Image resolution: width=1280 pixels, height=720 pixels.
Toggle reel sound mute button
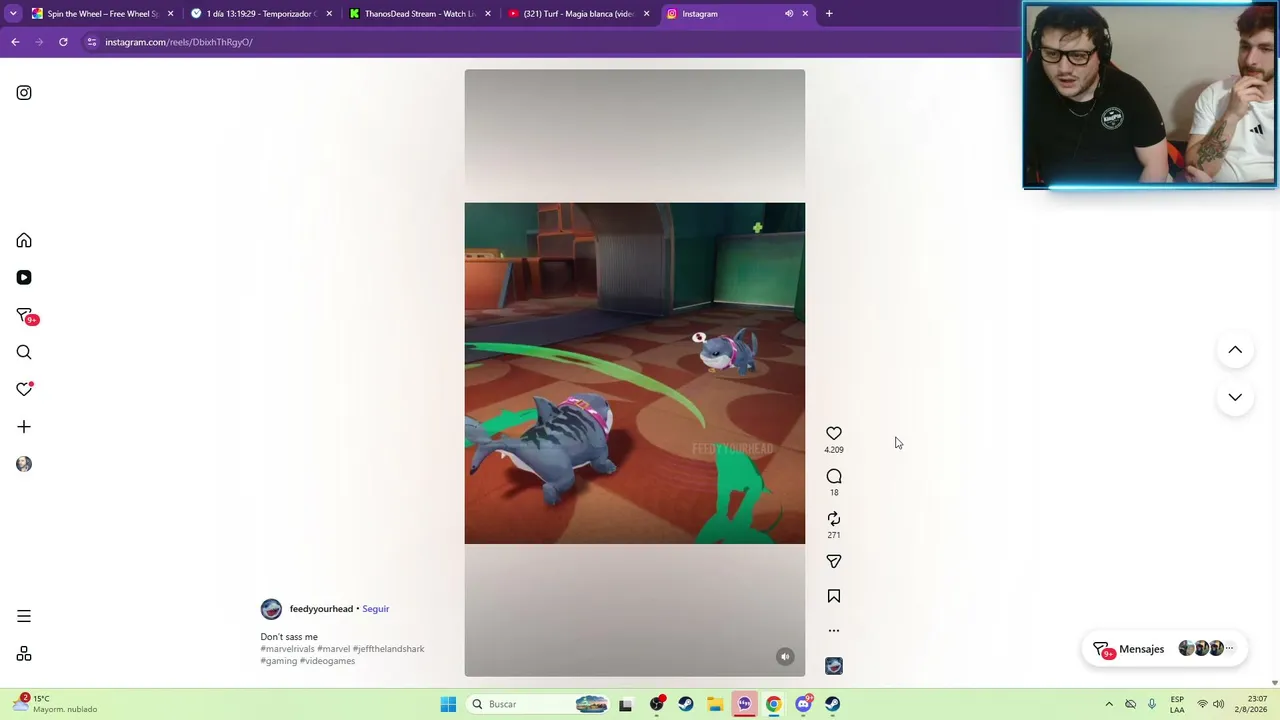(x=785, y=657)
